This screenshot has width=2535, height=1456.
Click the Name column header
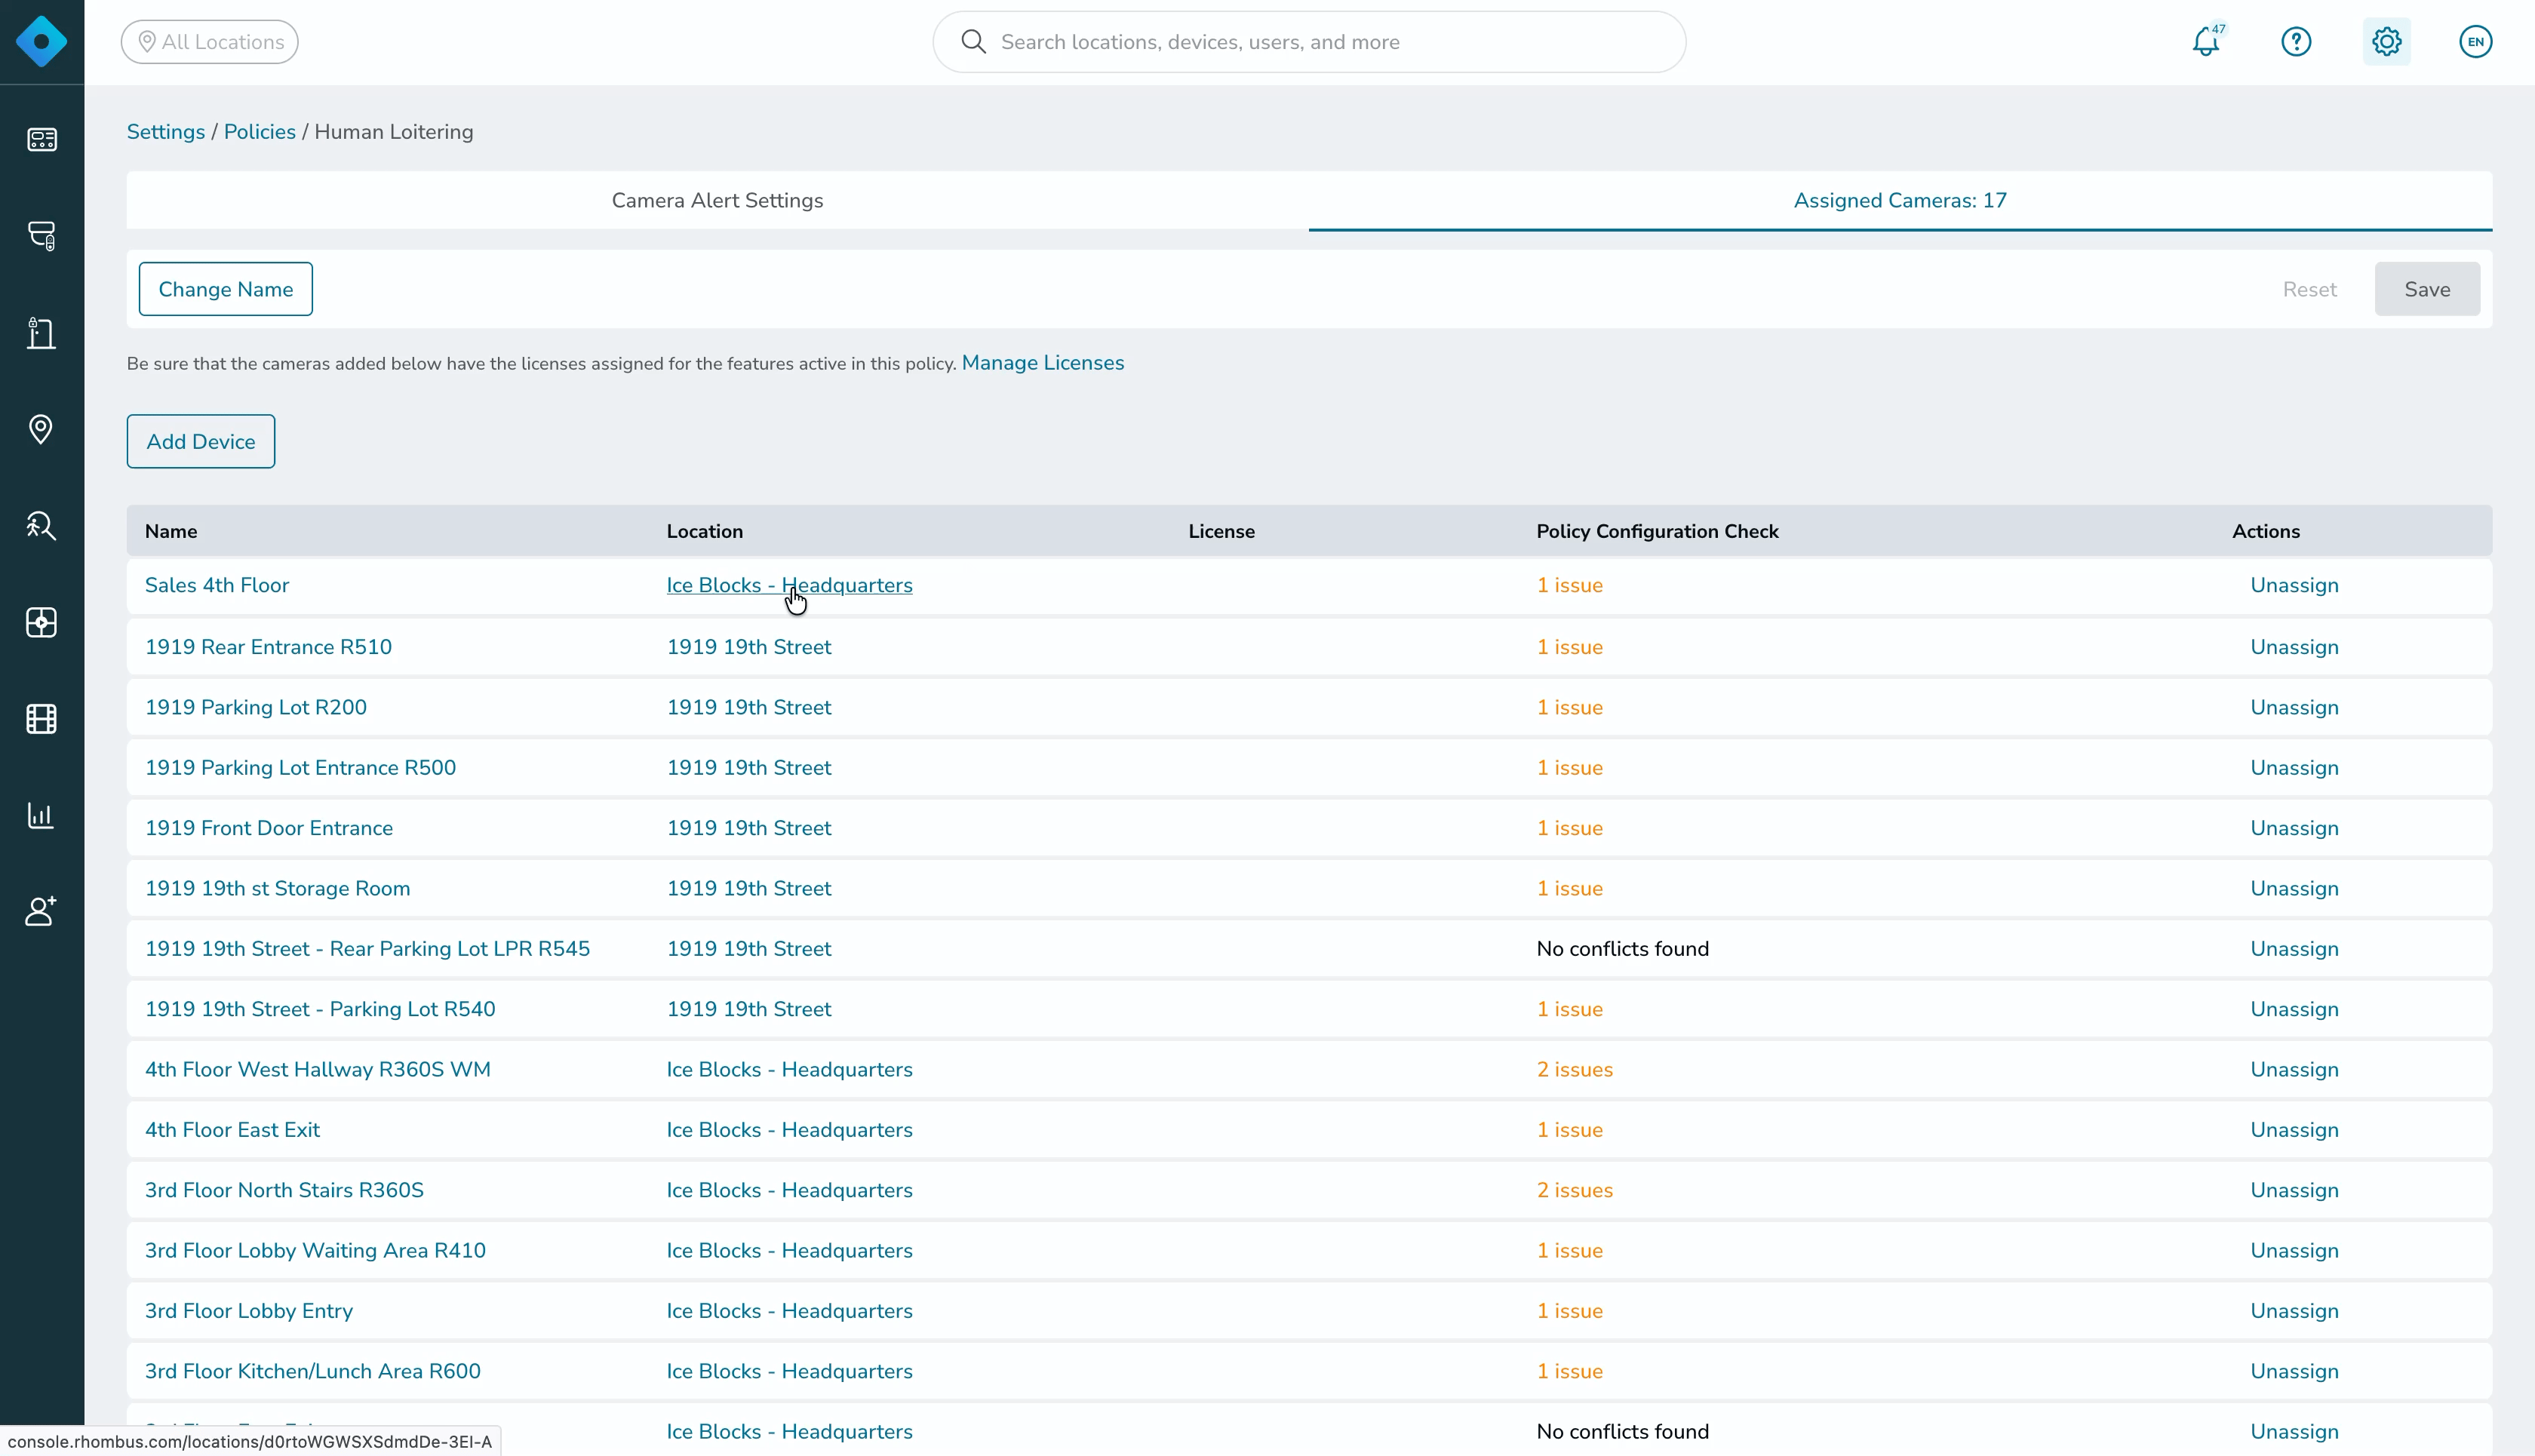(x=171, y=531)
